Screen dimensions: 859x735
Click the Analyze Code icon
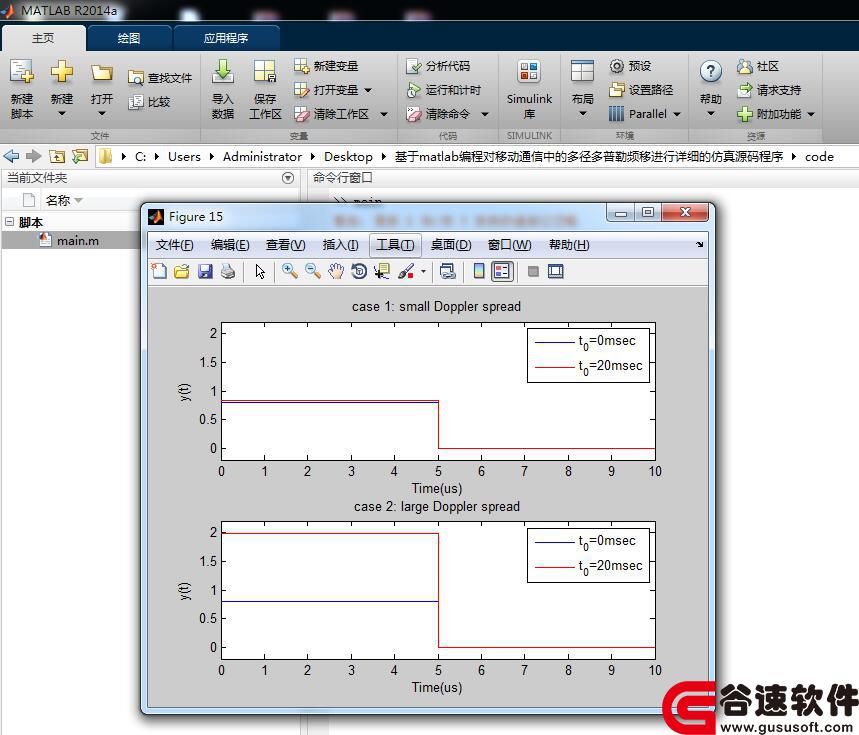pyautogui.click(x=414, y=66)
